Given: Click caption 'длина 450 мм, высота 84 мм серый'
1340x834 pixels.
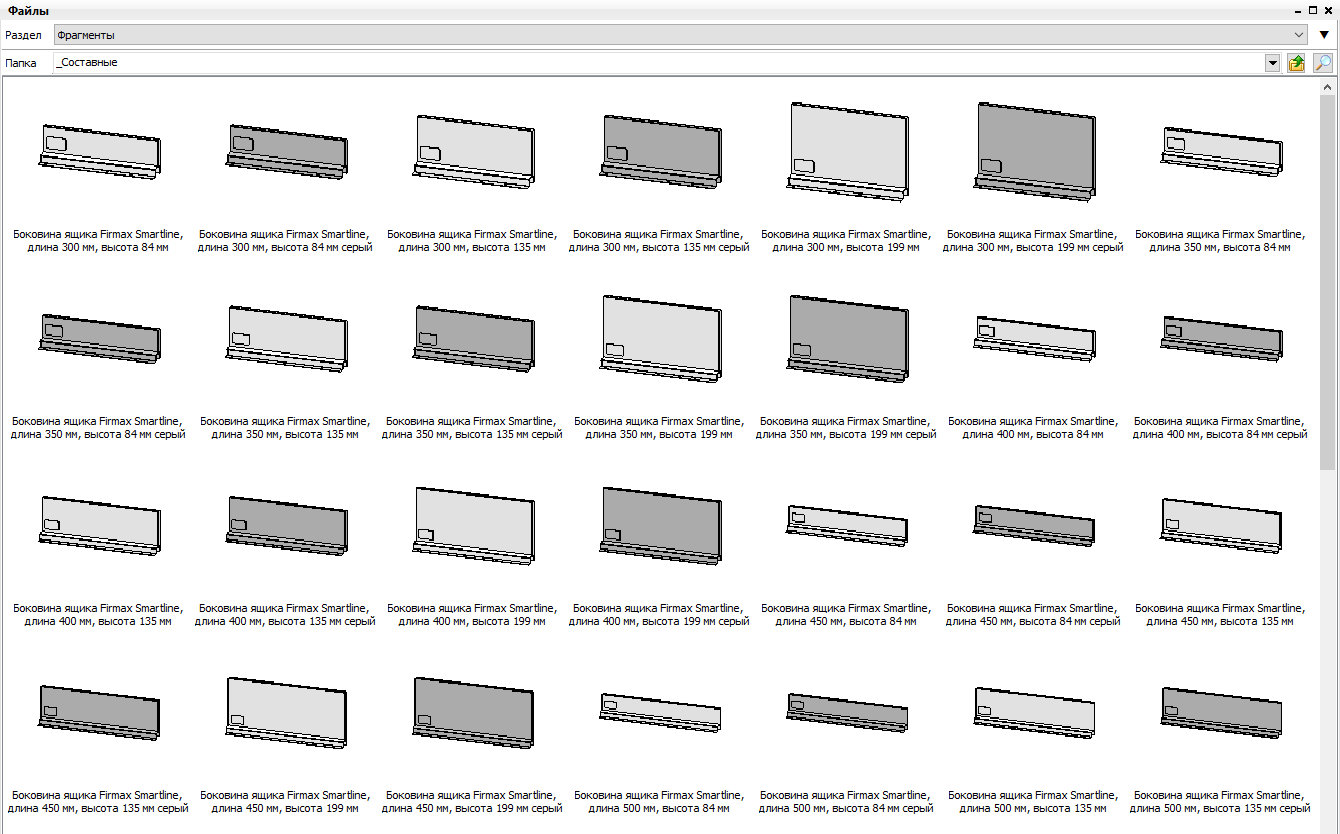Looking at the screenshot, I should pos(1033,621).
